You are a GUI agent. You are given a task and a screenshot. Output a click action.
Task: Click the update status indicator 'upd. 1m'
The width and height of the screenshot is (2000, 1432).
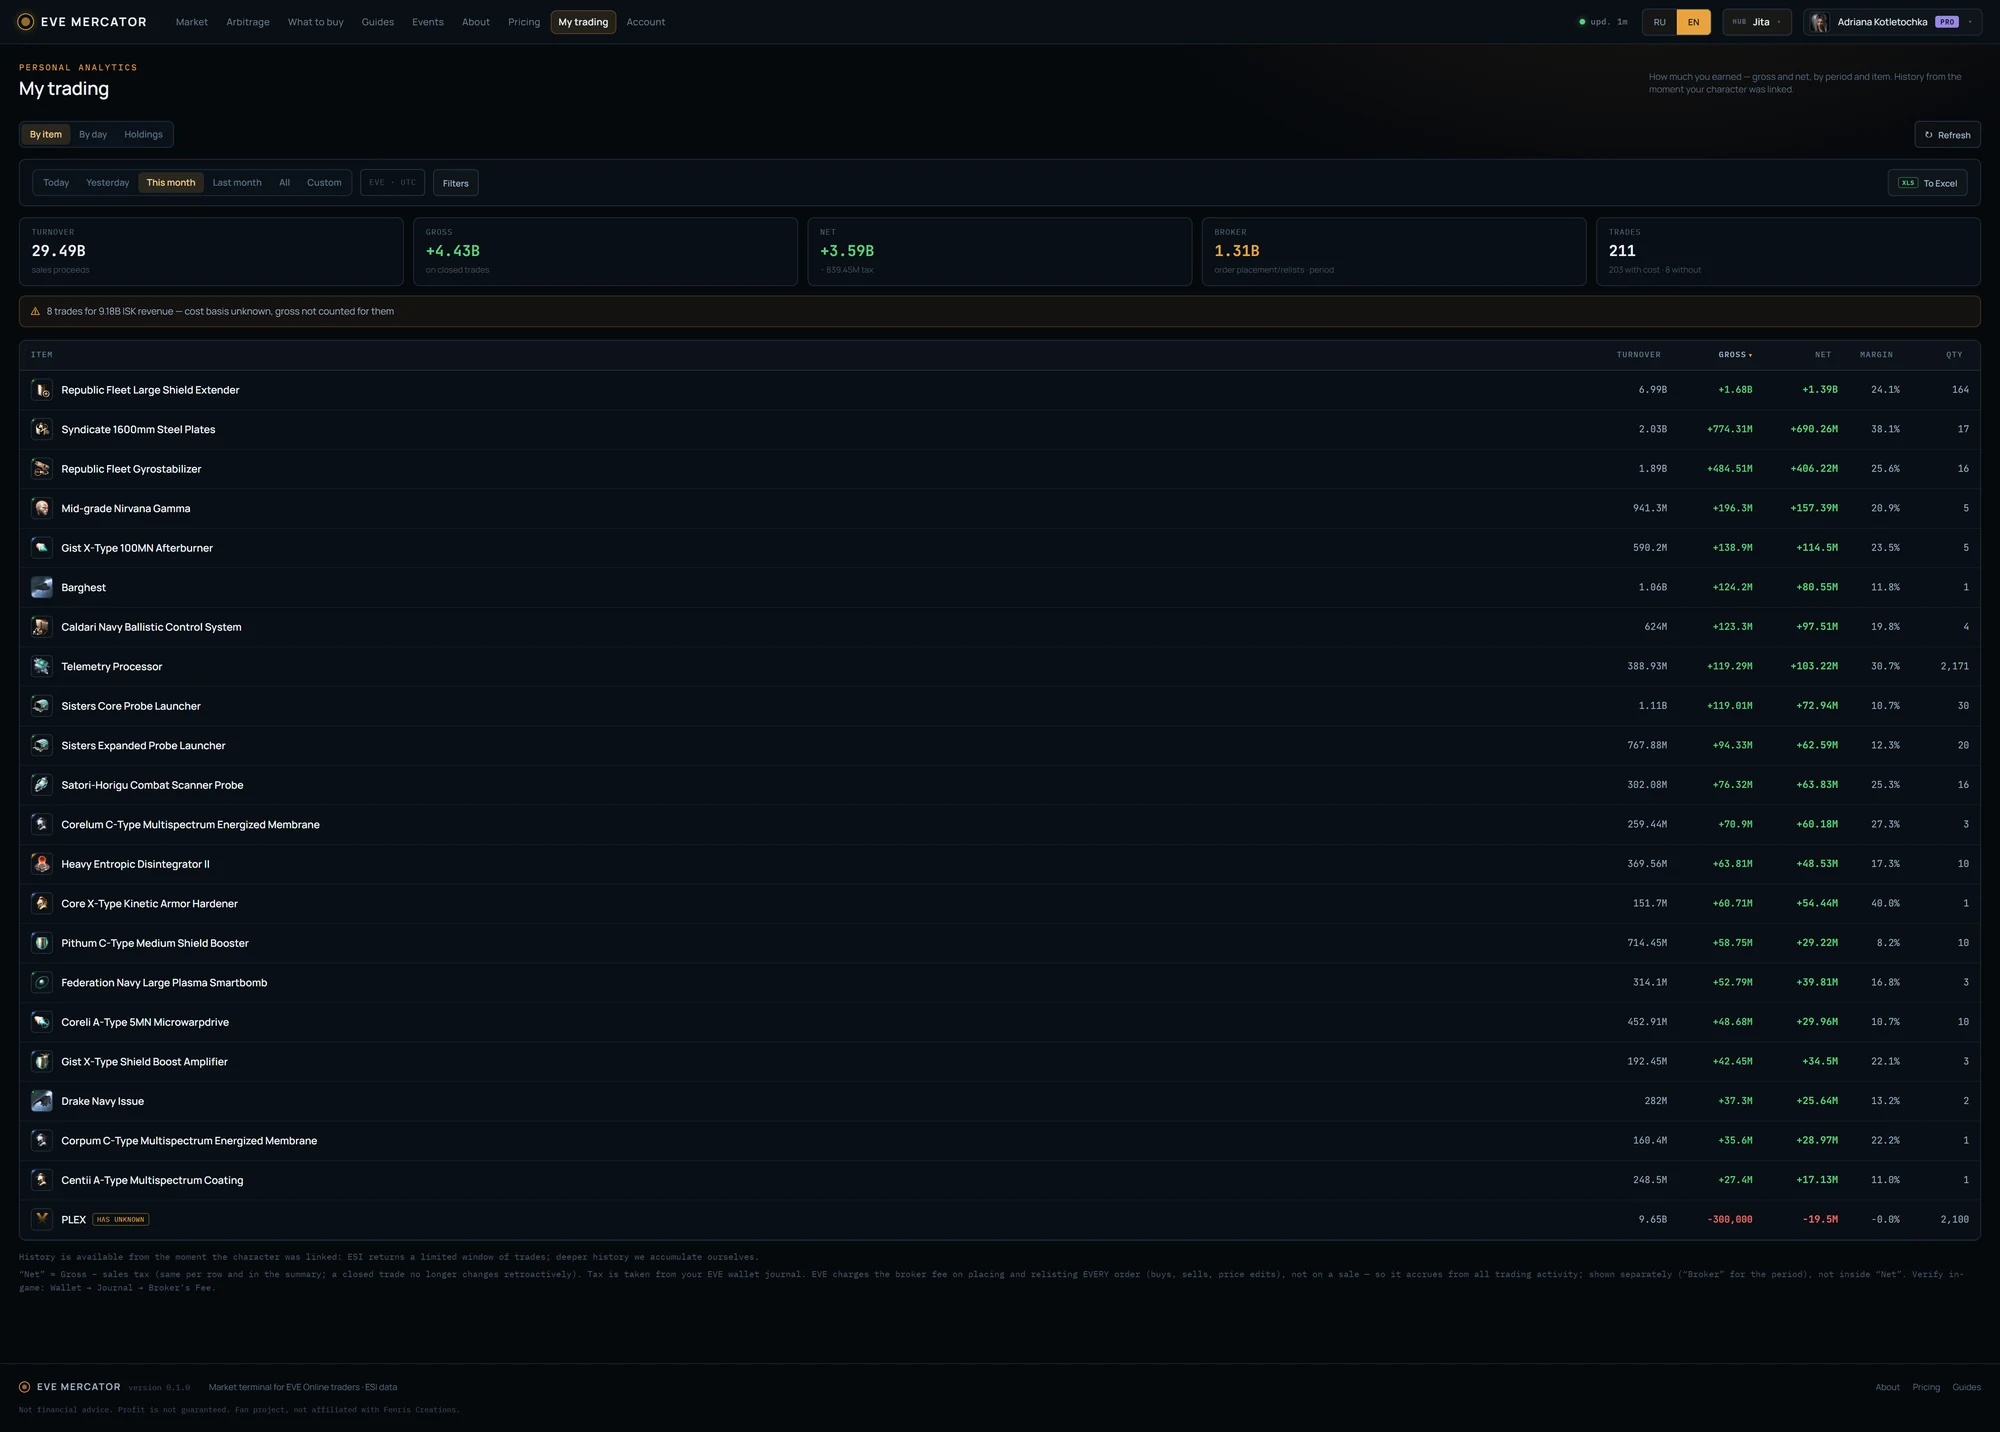1603,22
